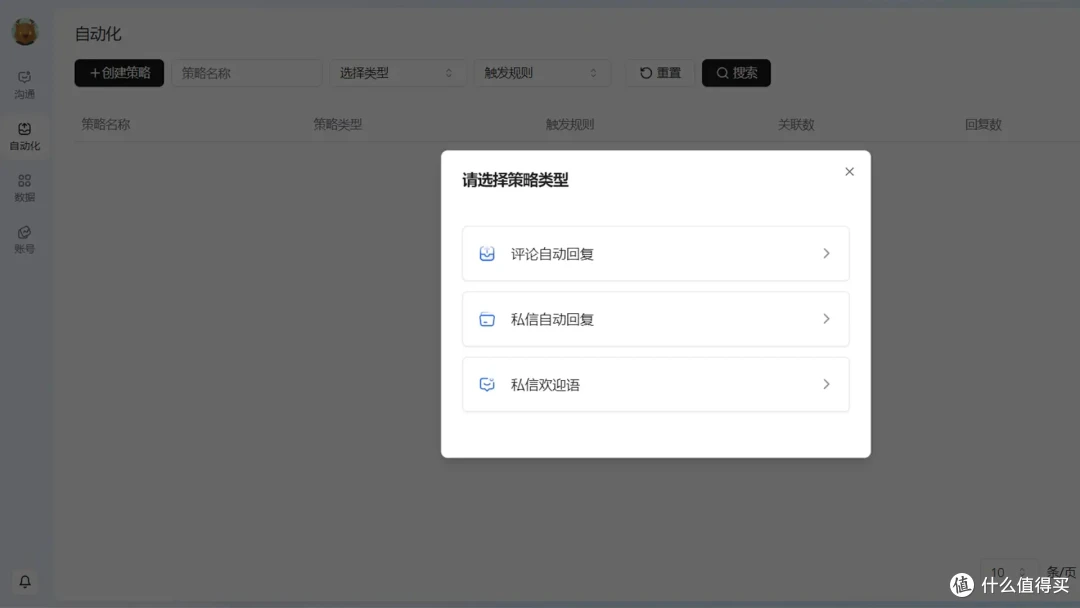Open the 数据 sidebar section

(25, 188)
